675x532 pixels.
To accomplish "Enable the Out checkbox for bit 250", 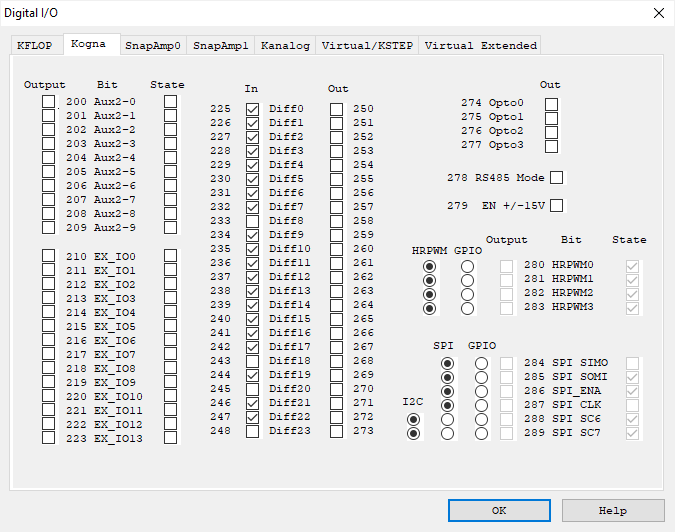I will click(337, 109).
